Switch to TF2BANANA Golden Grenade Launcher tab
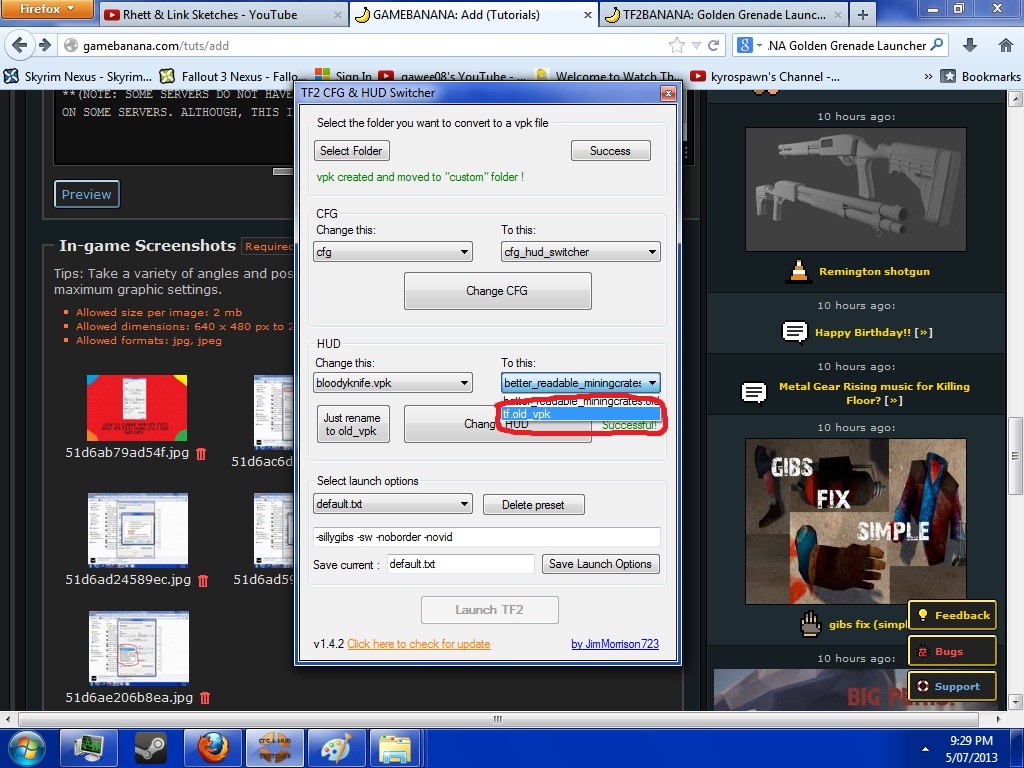Viewport: 1024px width, 768px height. coord(724,14)
